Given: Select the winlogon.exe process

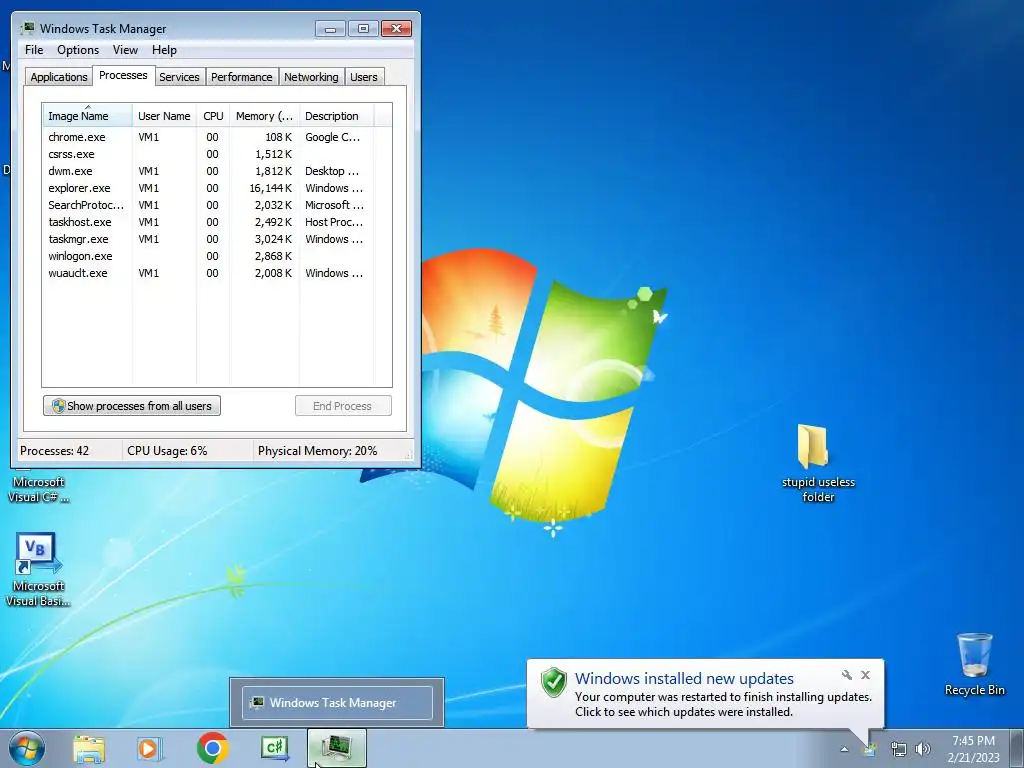Looking at the screenshot, I should [x=217, y=256].
